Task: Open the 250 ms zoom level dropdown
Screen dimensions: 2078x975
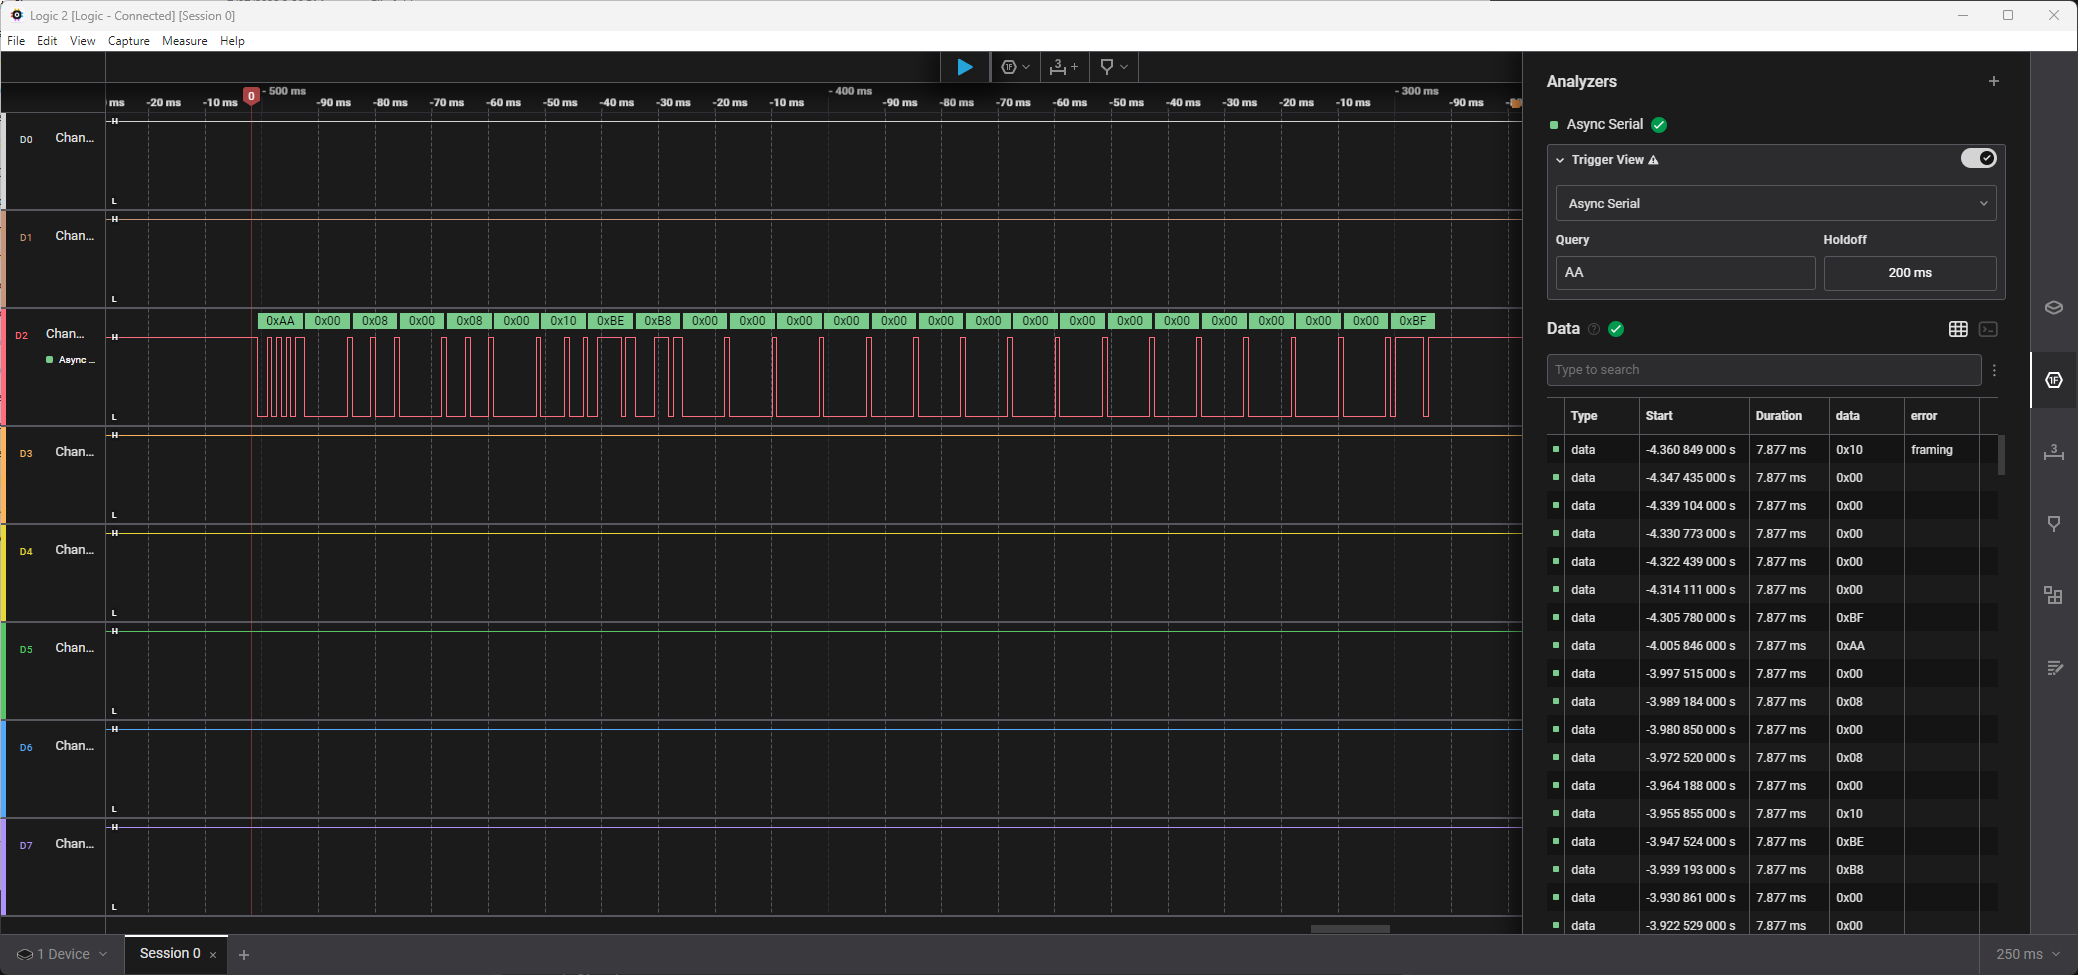Action: 2027,954
